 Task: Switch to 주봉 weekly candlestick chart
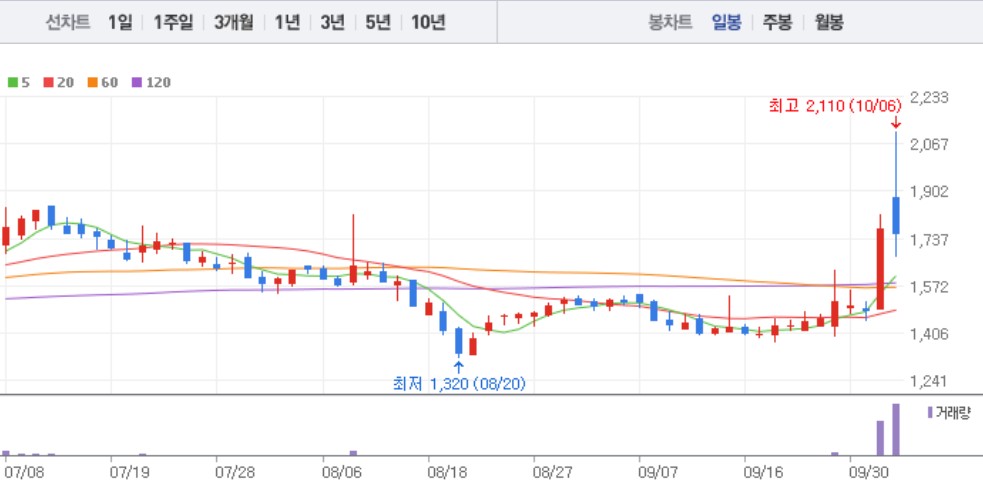coord(777,23)
